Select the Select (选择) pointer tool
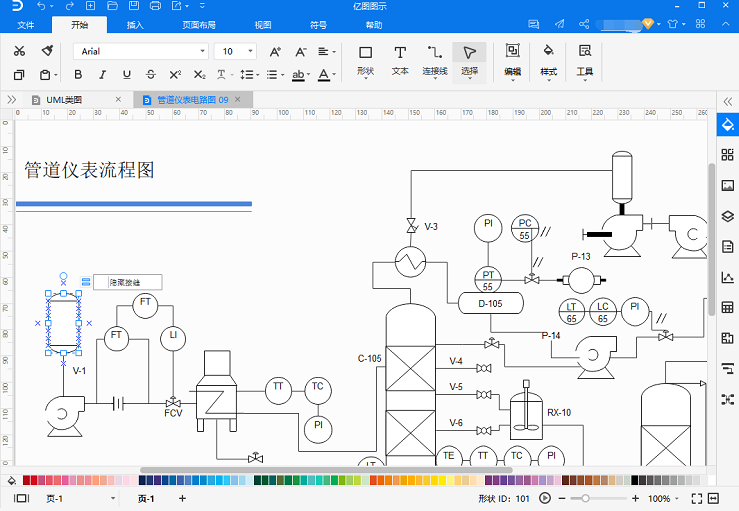 pyautogui.click(x=469, y=62)
